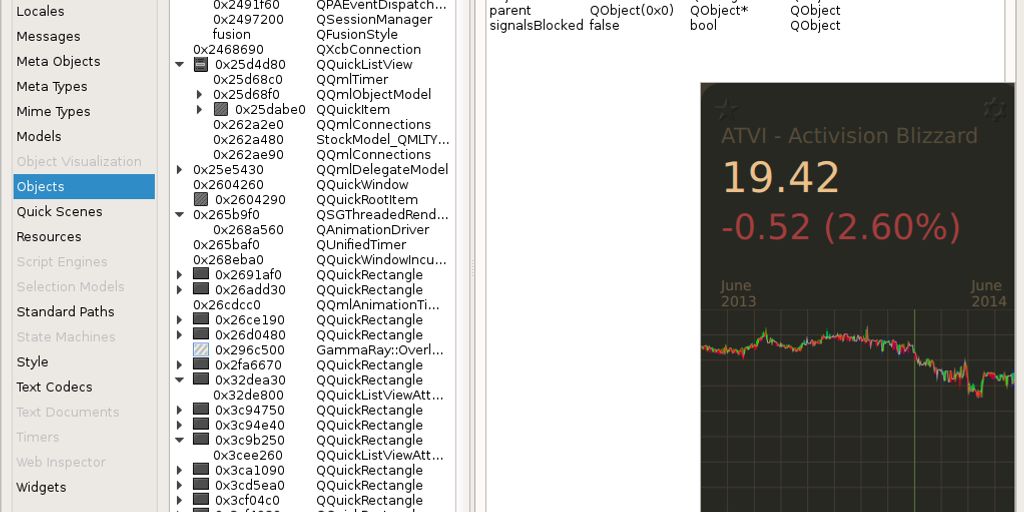Click the hatched item icon beside 0x25dabe0
This screenshot has height=512, width=1024.
(221, 109)
